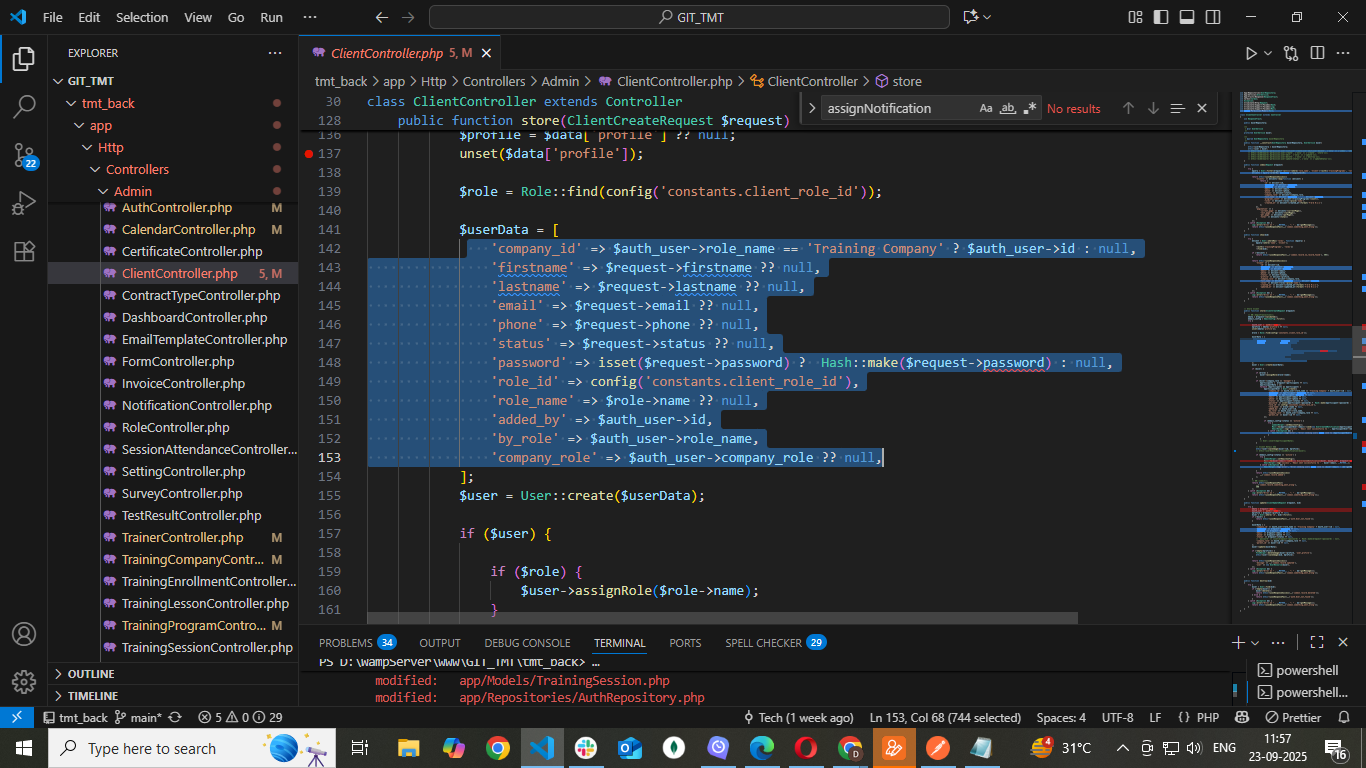Click the breakpoint dot on line 137

click(x=309, y=154)
